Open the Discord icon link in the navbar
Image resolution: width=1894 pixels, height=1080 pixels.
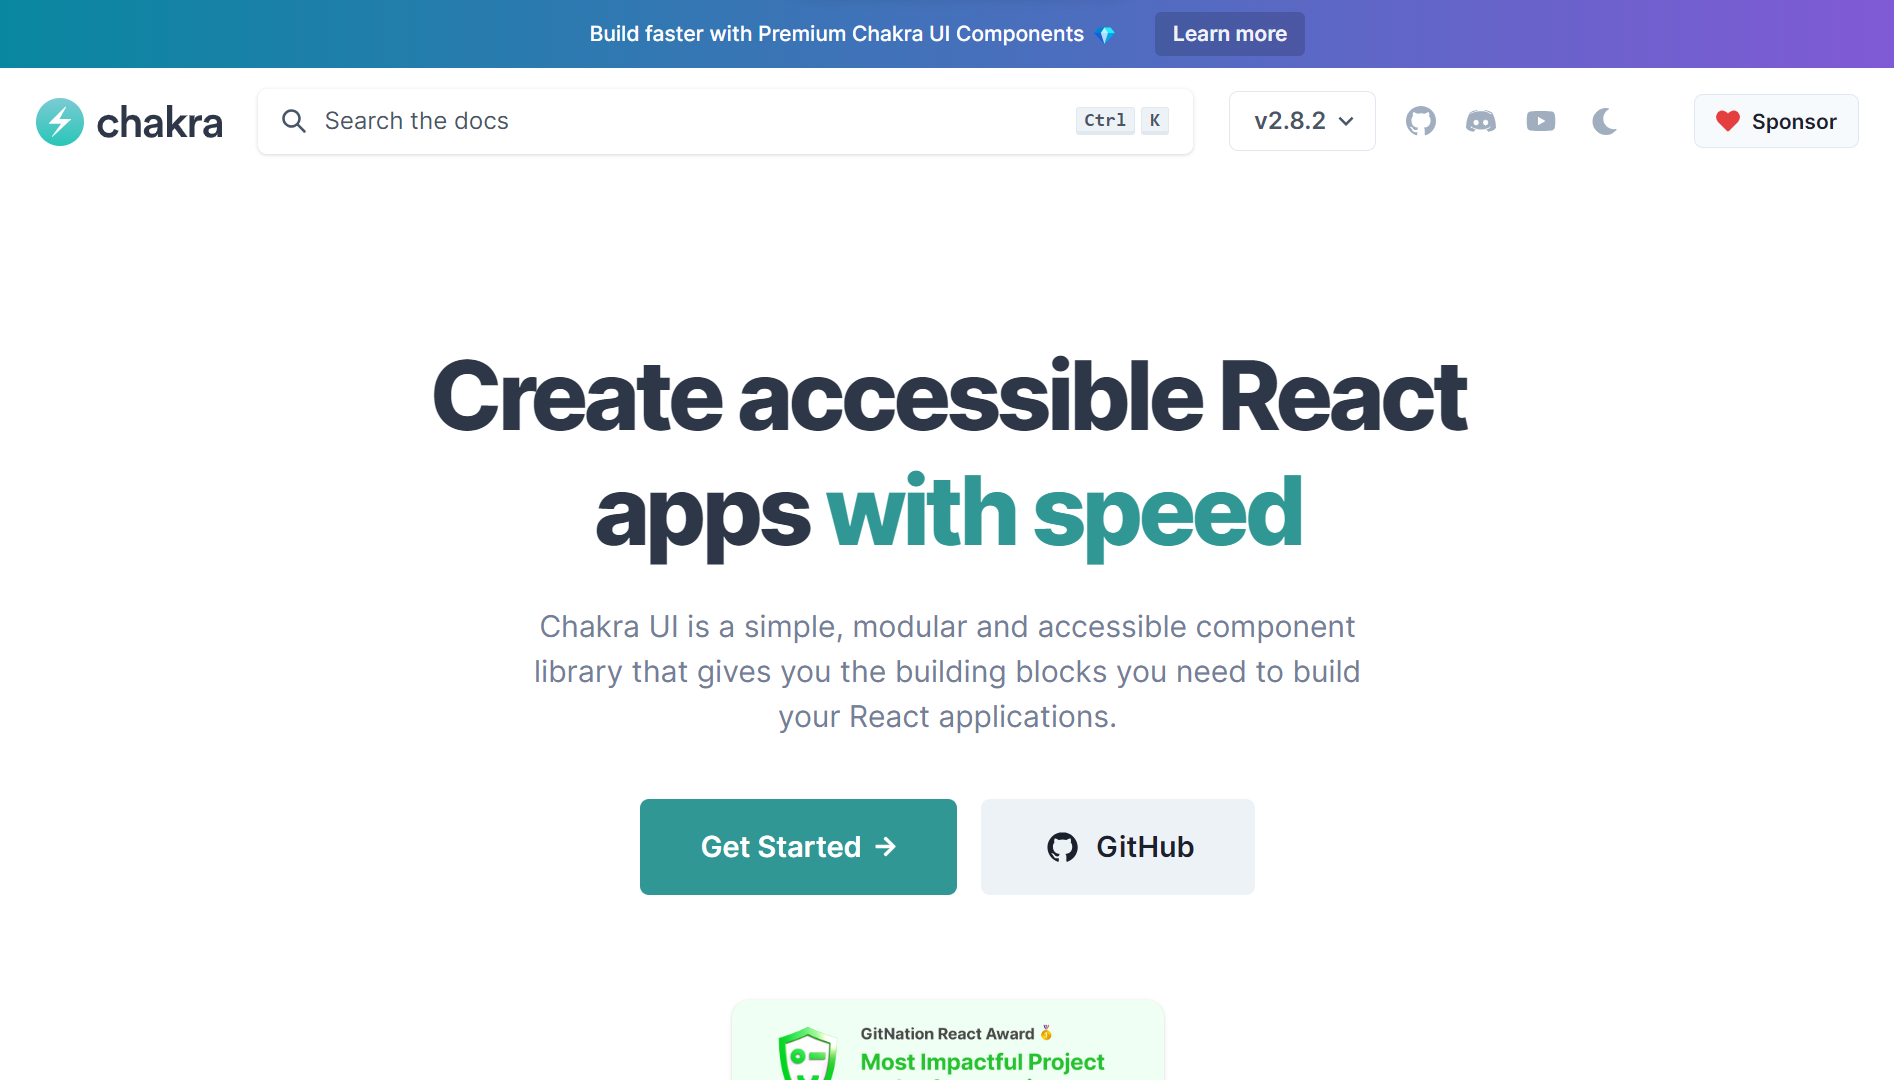point(1481,121)
